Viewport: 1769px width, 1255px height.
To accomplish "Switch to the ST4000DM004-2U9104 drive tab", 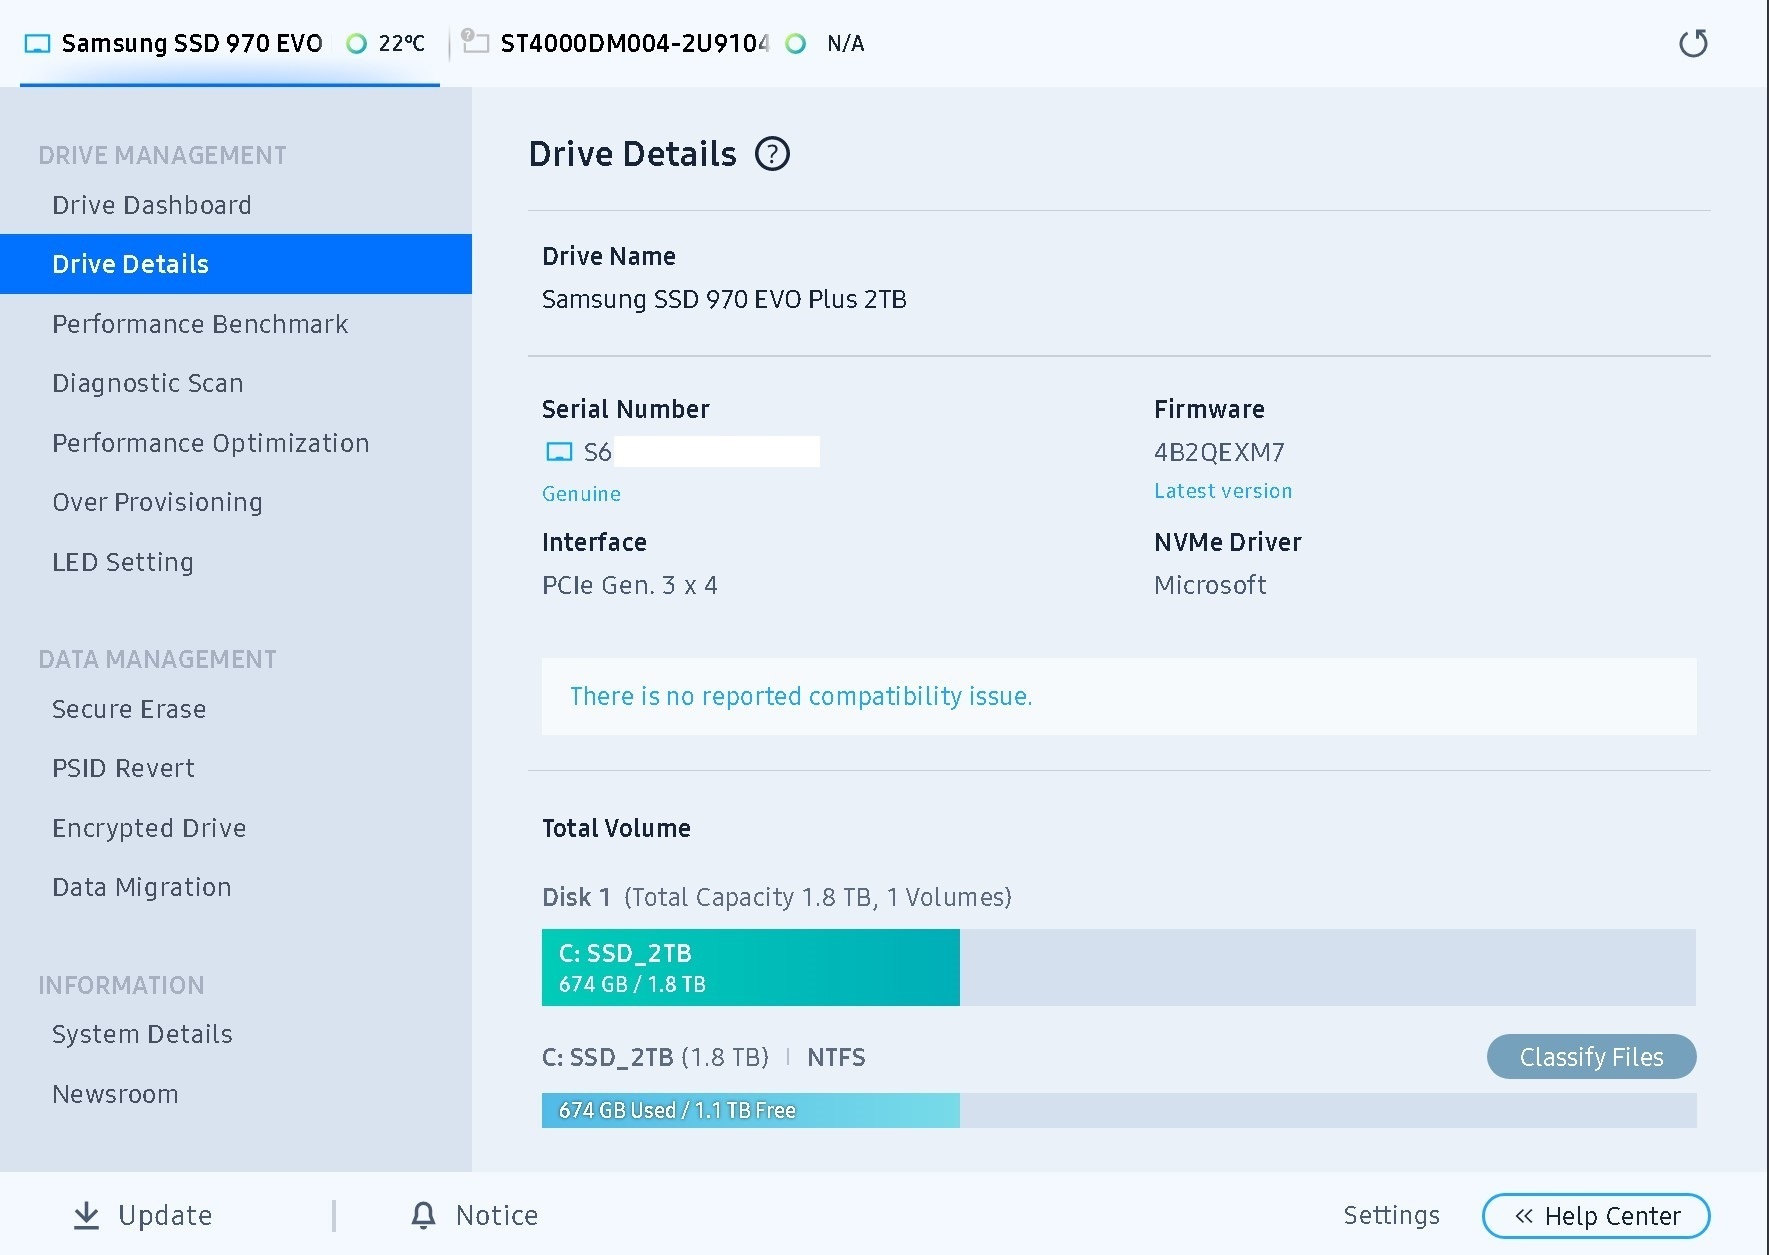I will [634, 44].
